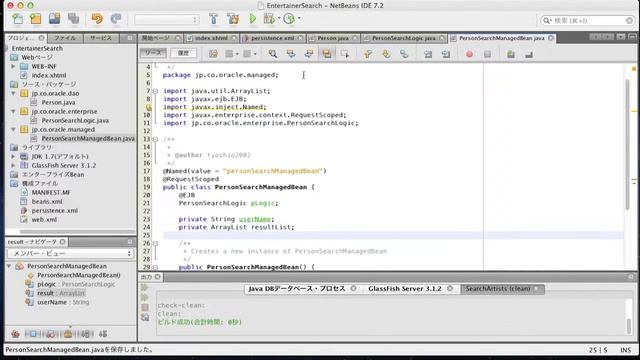Click the Save All toolbar icon

tap(73, 19)
